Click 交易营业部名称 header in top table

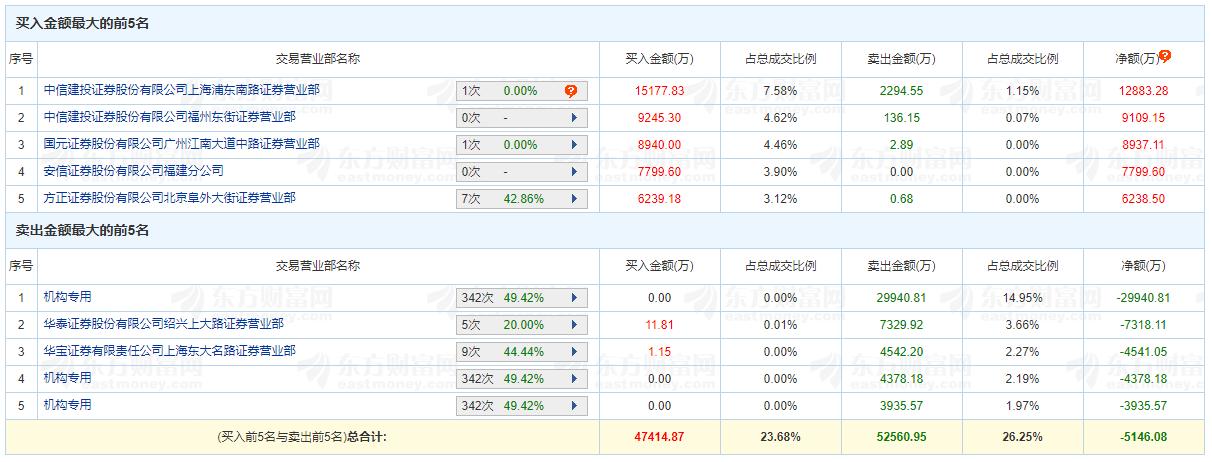318,58
